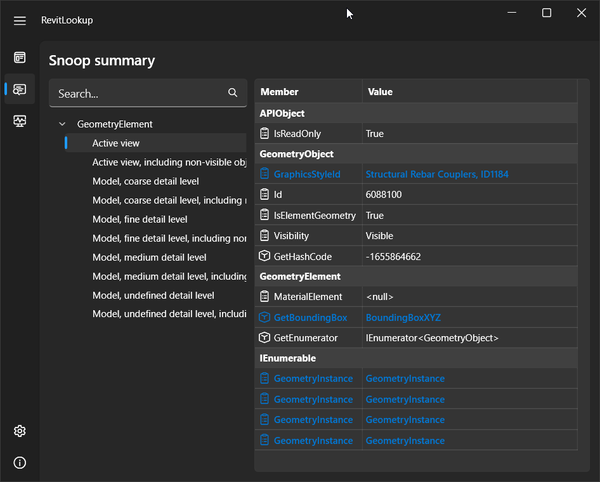The image size is (600, 482).
Task: Click the GetHashCode value -1655864662
Action: click(393, 256)
